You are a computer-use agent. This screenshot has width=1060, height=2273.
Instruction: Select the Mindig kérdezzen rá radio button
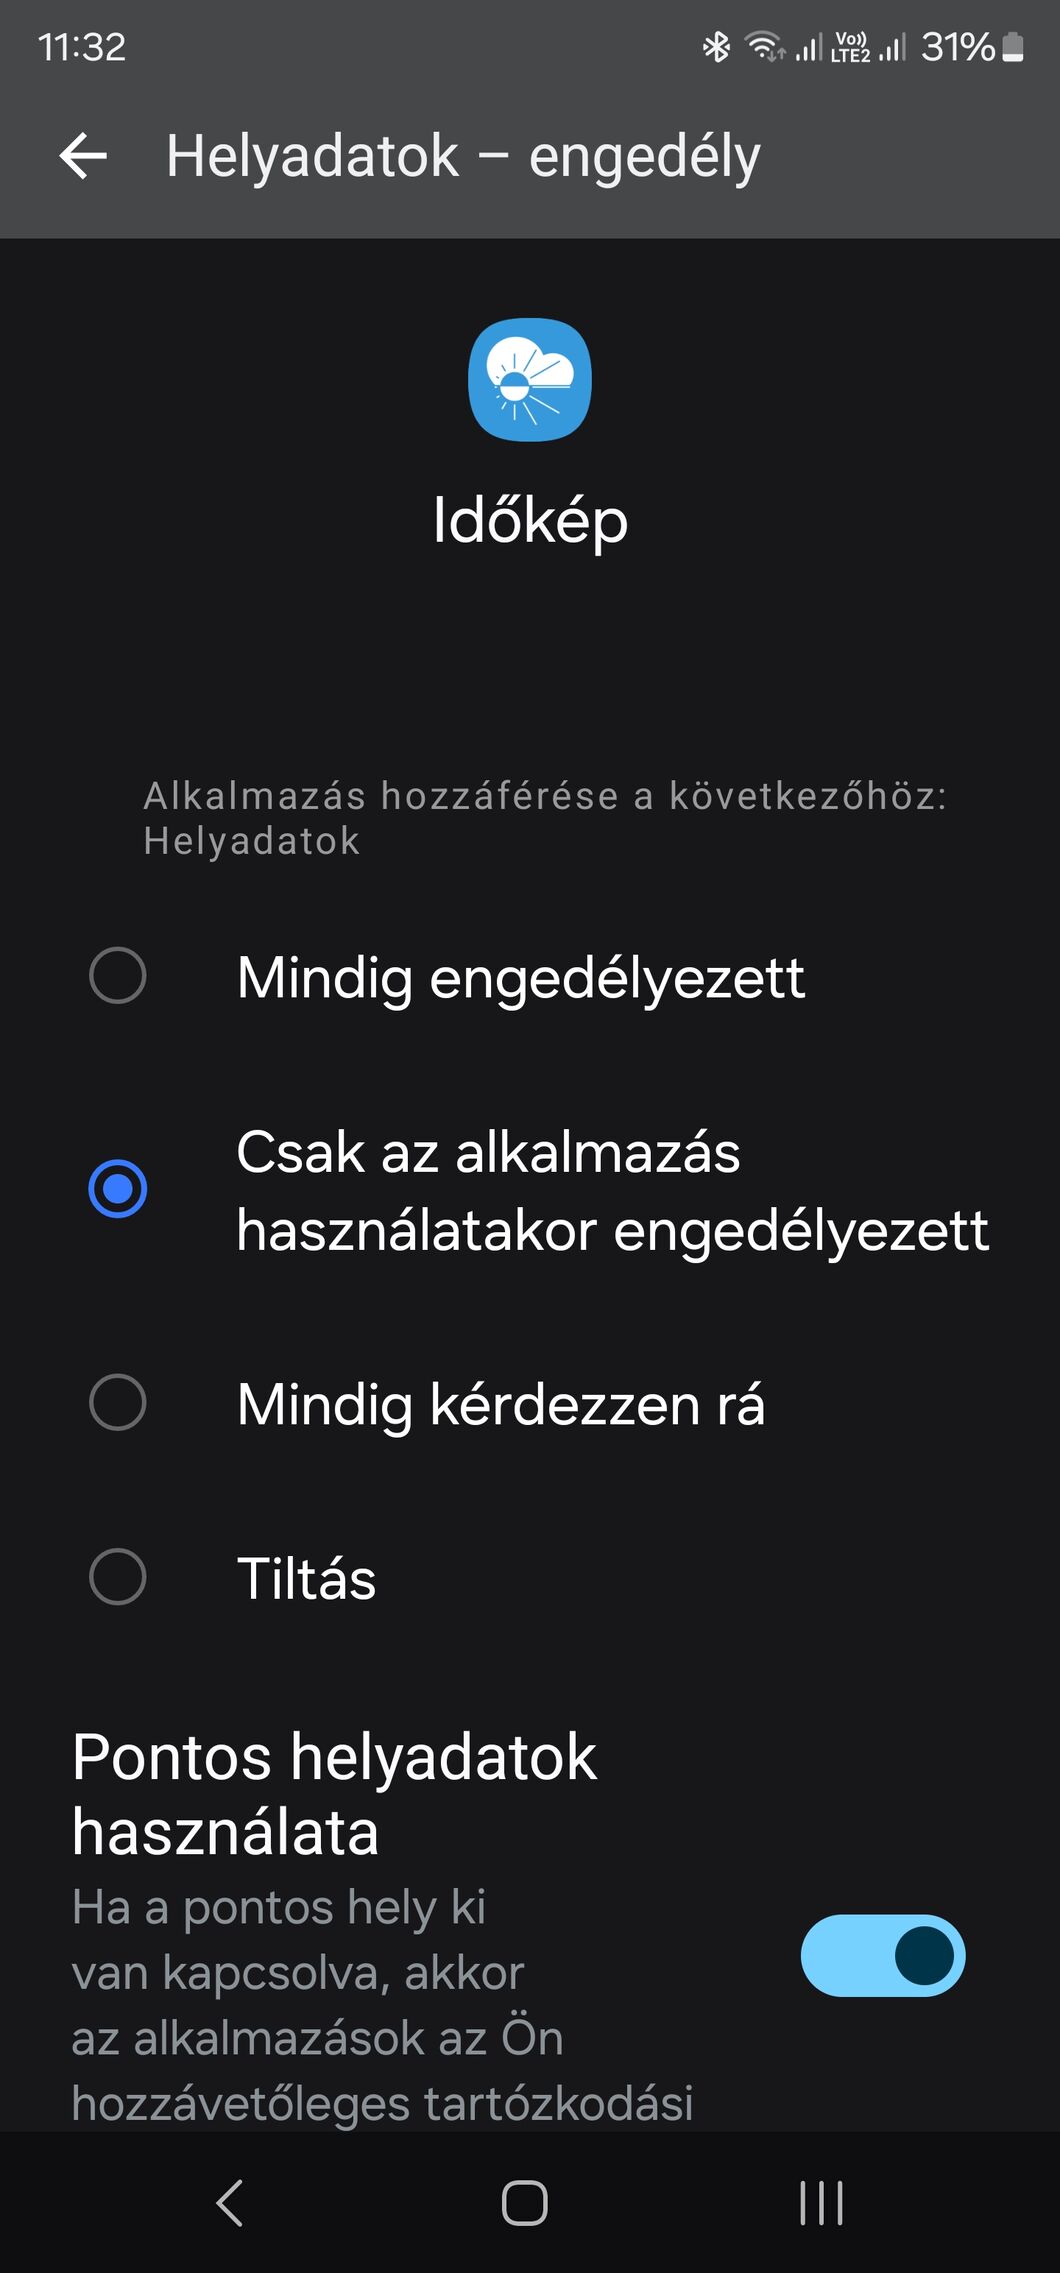(118, 1402)
